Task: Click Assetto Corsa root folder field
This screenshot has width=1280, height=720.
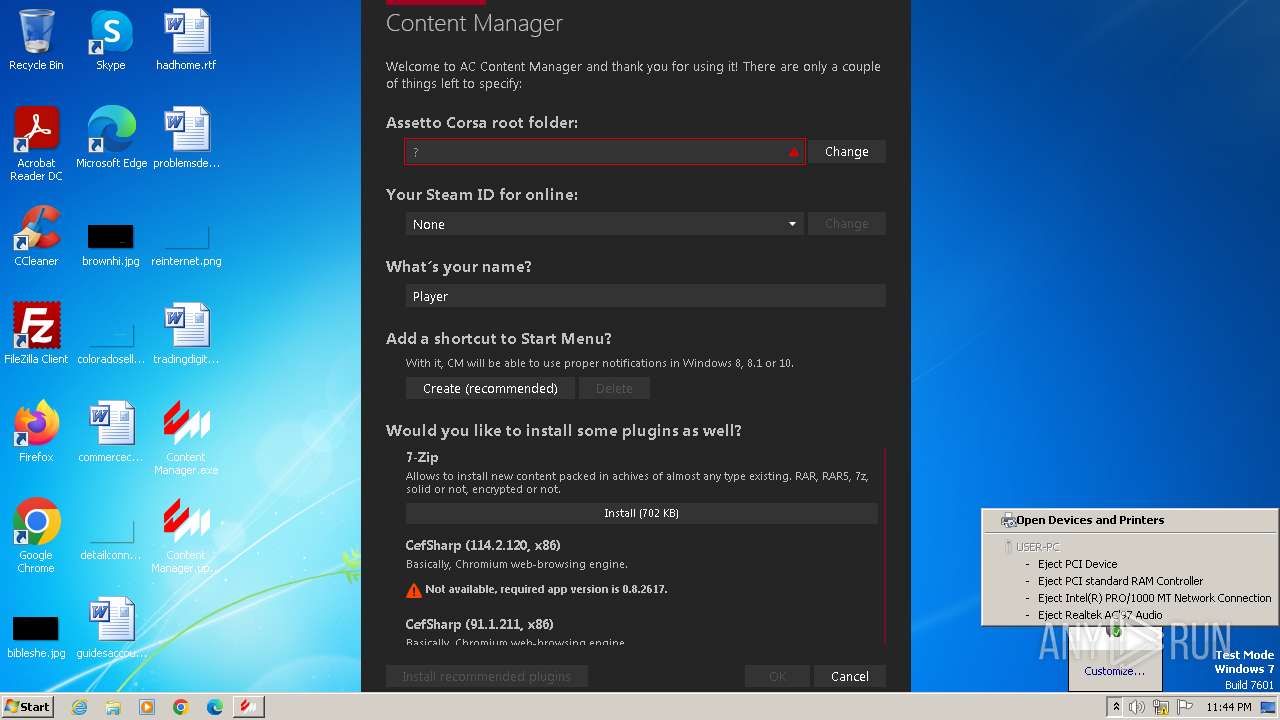Action: [604, 152]
